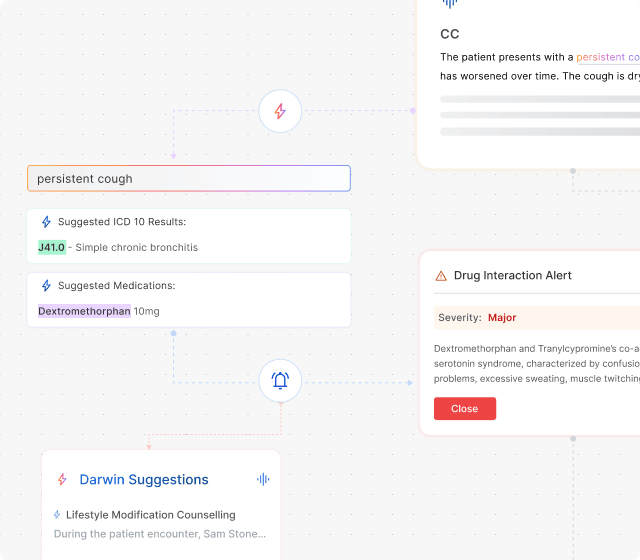
Task: Select the J41.0 ICD code tag
Action: click(x=52, y=247)
